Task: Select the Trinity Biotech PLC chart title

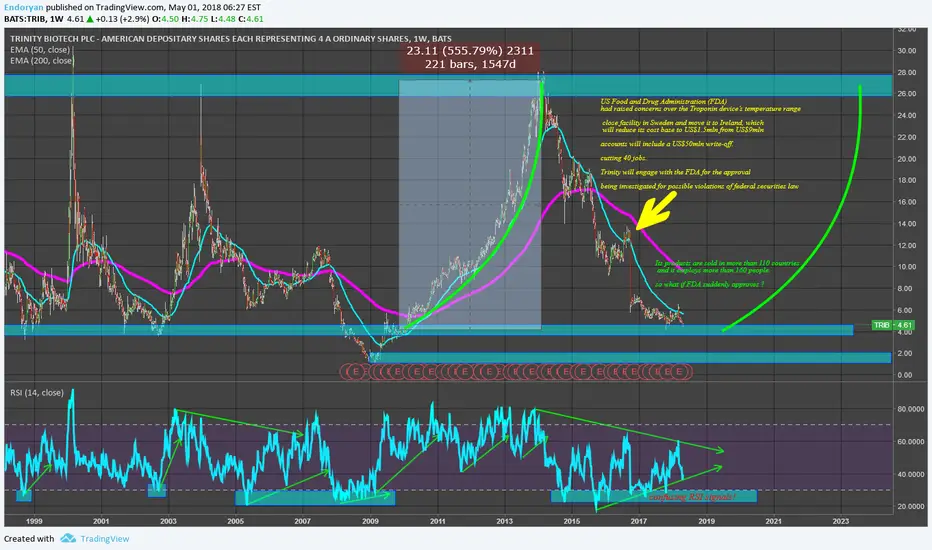Action: coord(231,39)
